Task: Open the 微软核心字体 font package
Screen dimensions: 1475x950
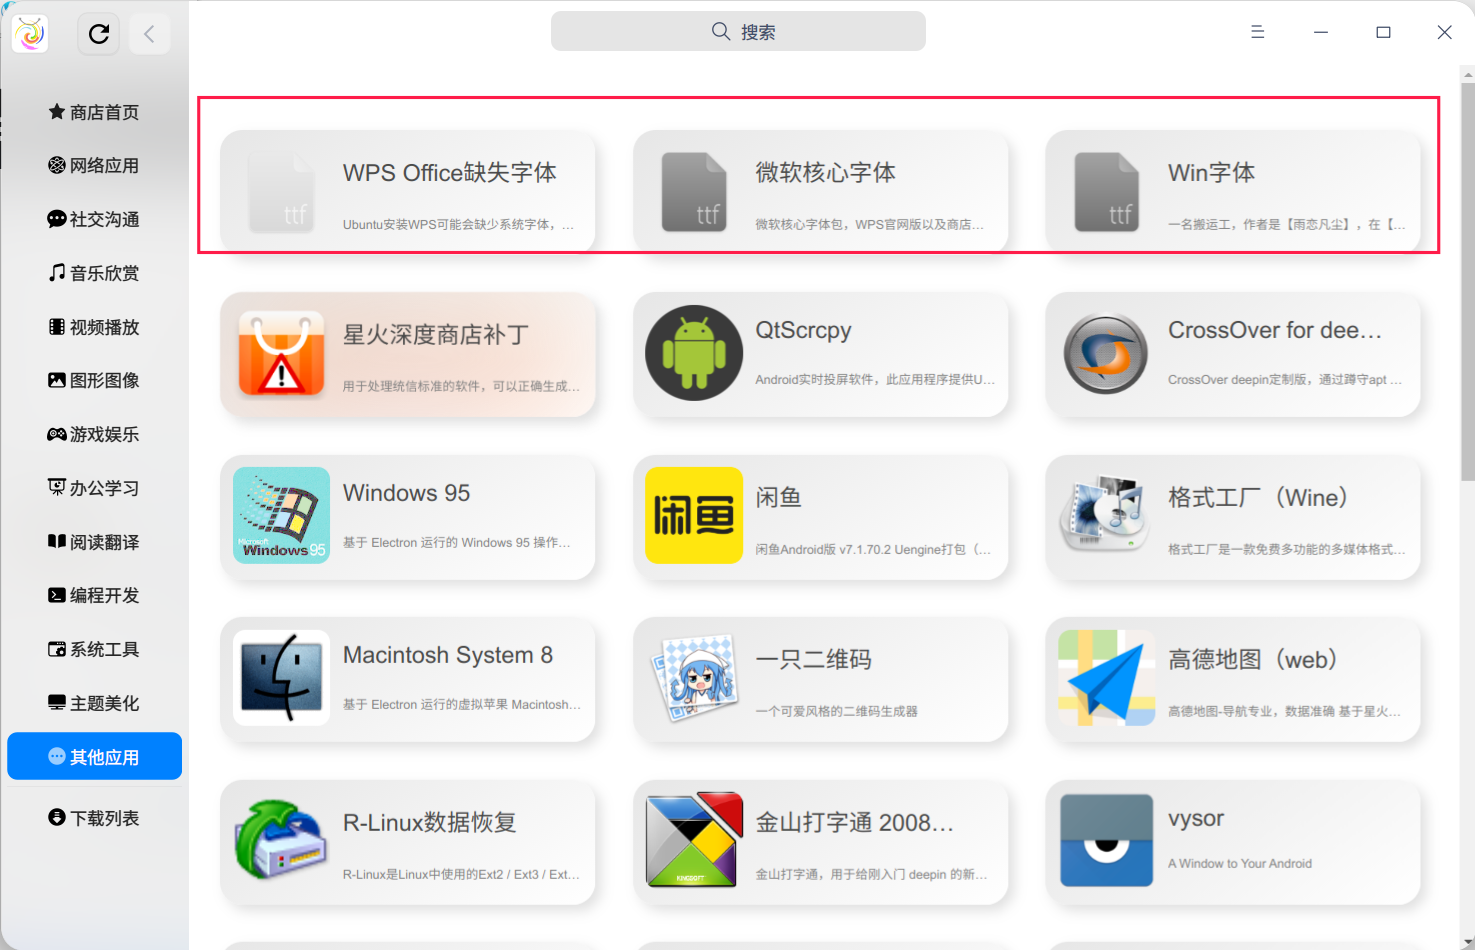Action: (x=821, y=191)
